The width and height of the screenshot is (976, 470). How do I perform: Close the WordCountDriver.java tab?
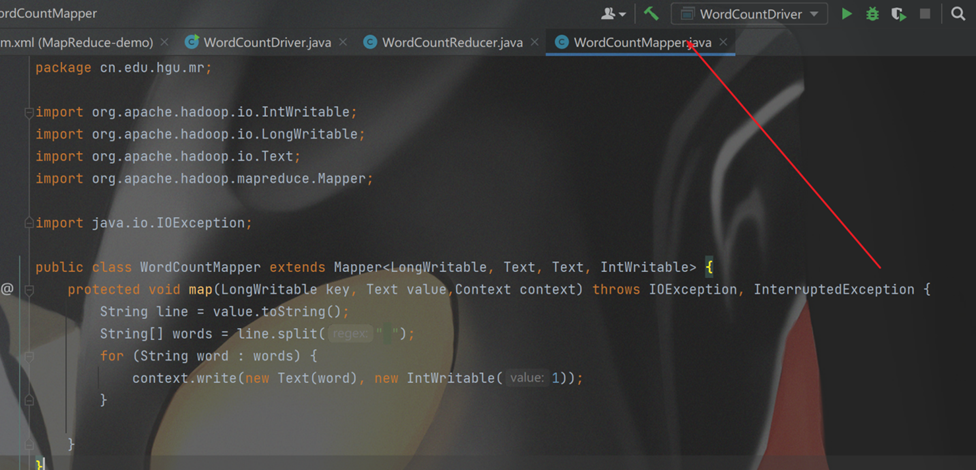click(344, 42)
